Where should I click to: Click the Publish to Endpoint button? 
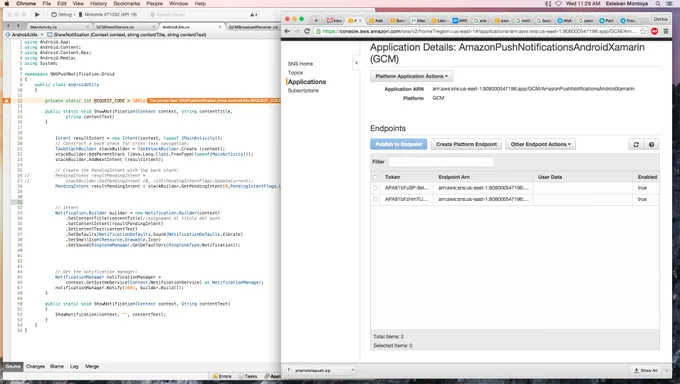(x=399, y=144)
